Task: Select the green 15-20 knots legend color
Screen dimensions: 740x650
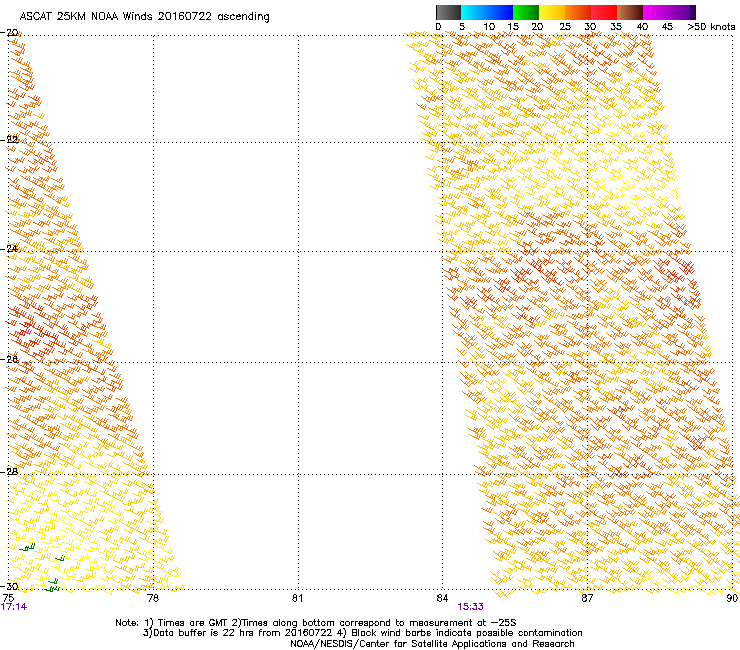Action: (x=526, y=12)
